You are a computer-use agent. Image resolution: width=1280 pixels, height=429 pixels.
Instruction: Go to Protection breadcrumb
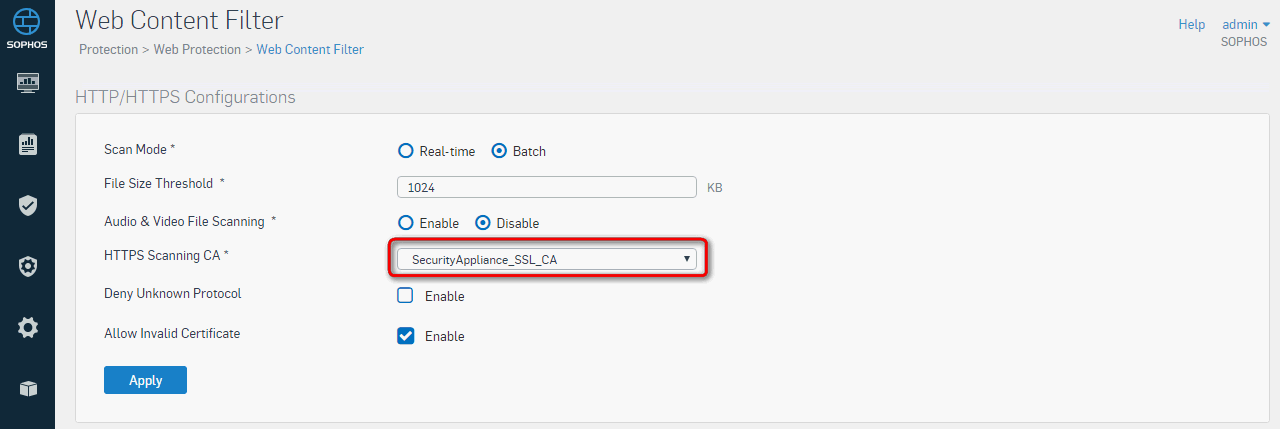click(x=108, y=49)
